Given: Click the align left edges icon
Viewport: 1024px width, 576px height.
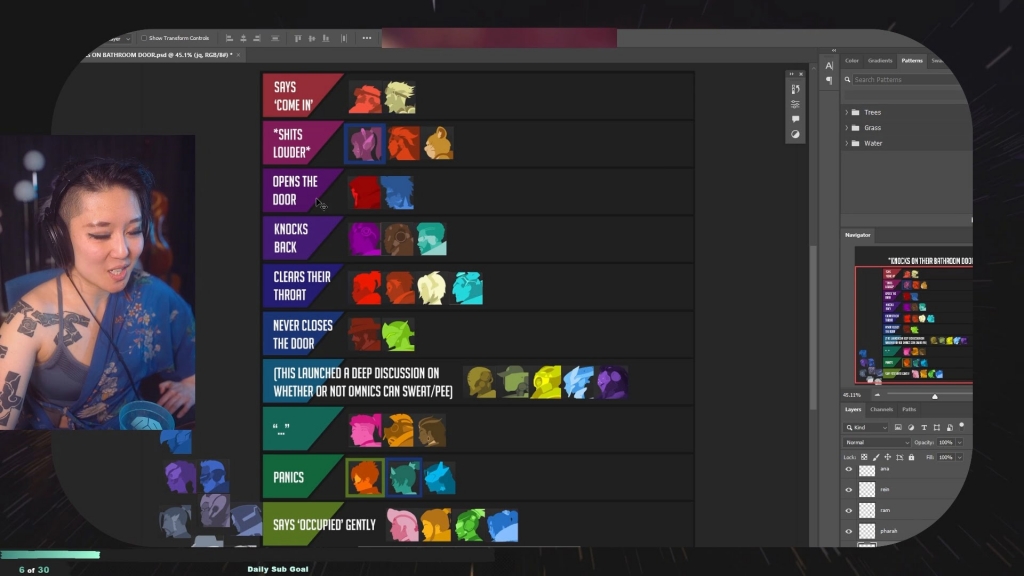Looking at the screenshot, I should [229, 38].
